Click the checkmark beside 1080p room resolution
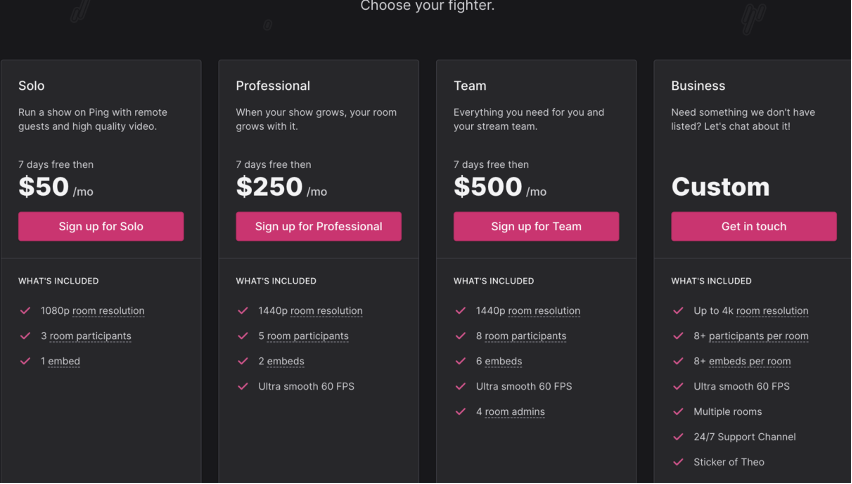The height and width of the screenshot is (484, 852). coord(25,311)
